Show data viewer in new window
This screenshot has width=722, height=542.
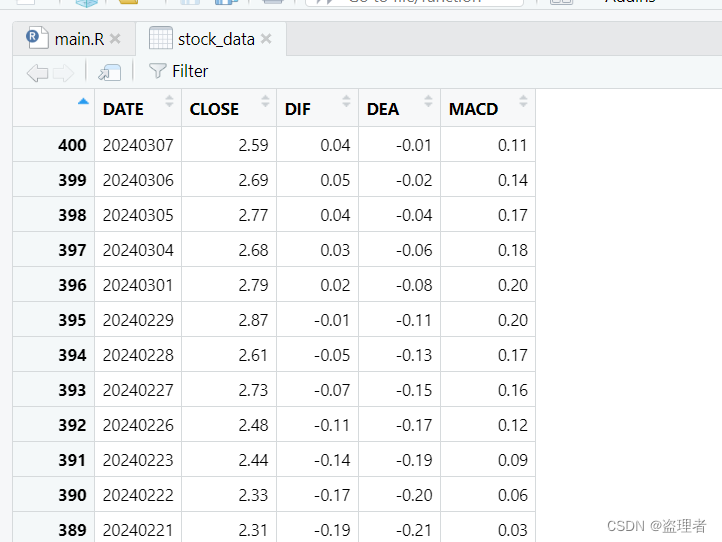point(110,72)
